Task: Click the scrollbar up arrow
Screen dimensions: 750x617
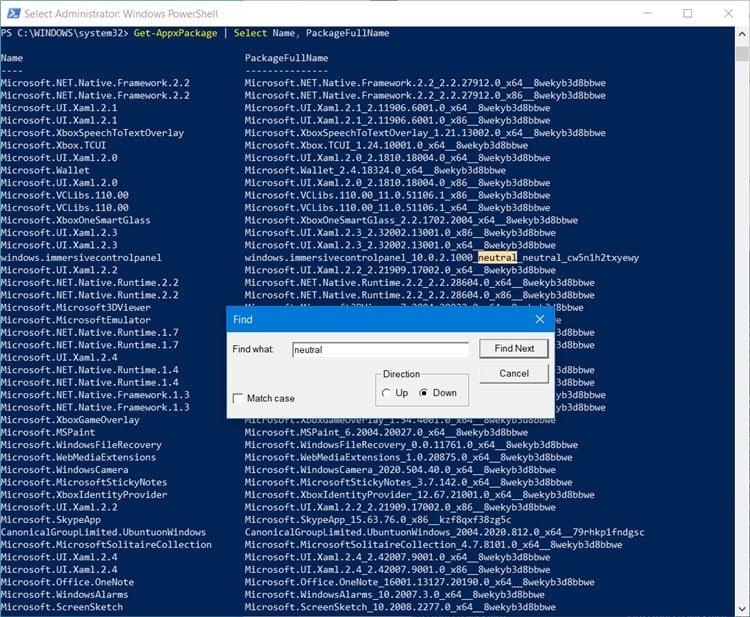Action: (742, 34)
